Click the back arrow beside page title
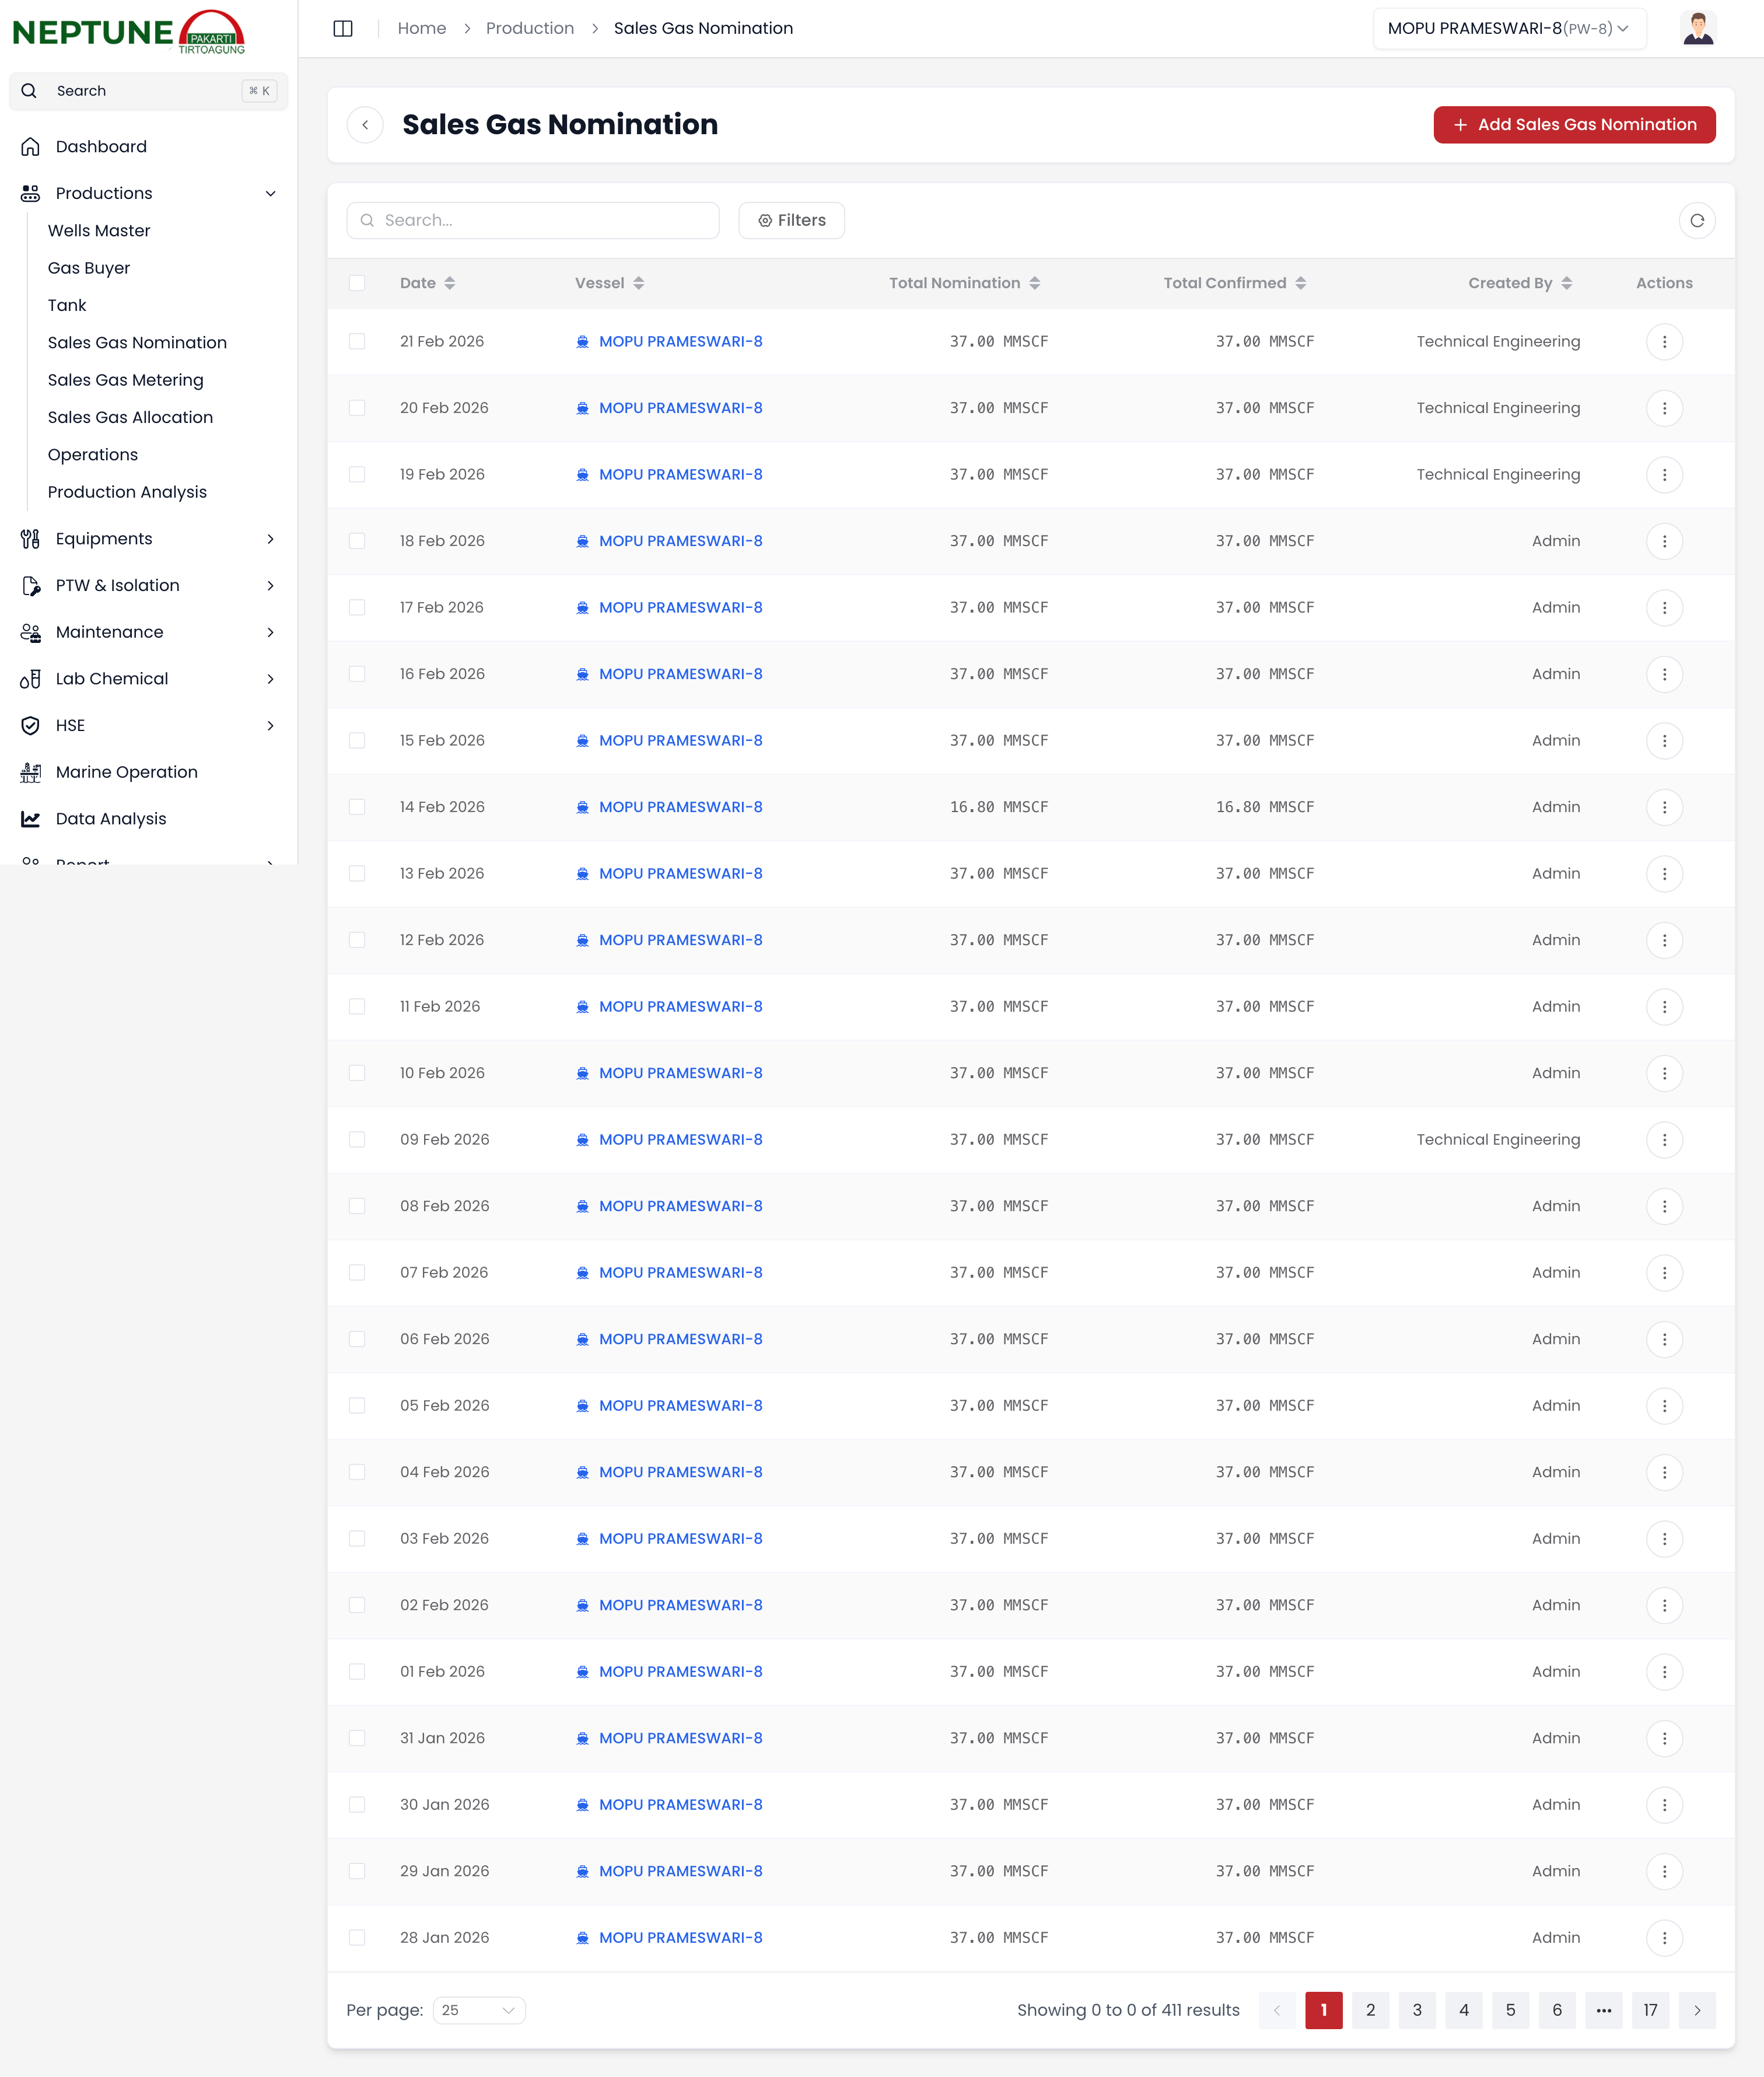Viewport: 1764px width, 2077px height. pyautogui.click(x=365, y=124)
